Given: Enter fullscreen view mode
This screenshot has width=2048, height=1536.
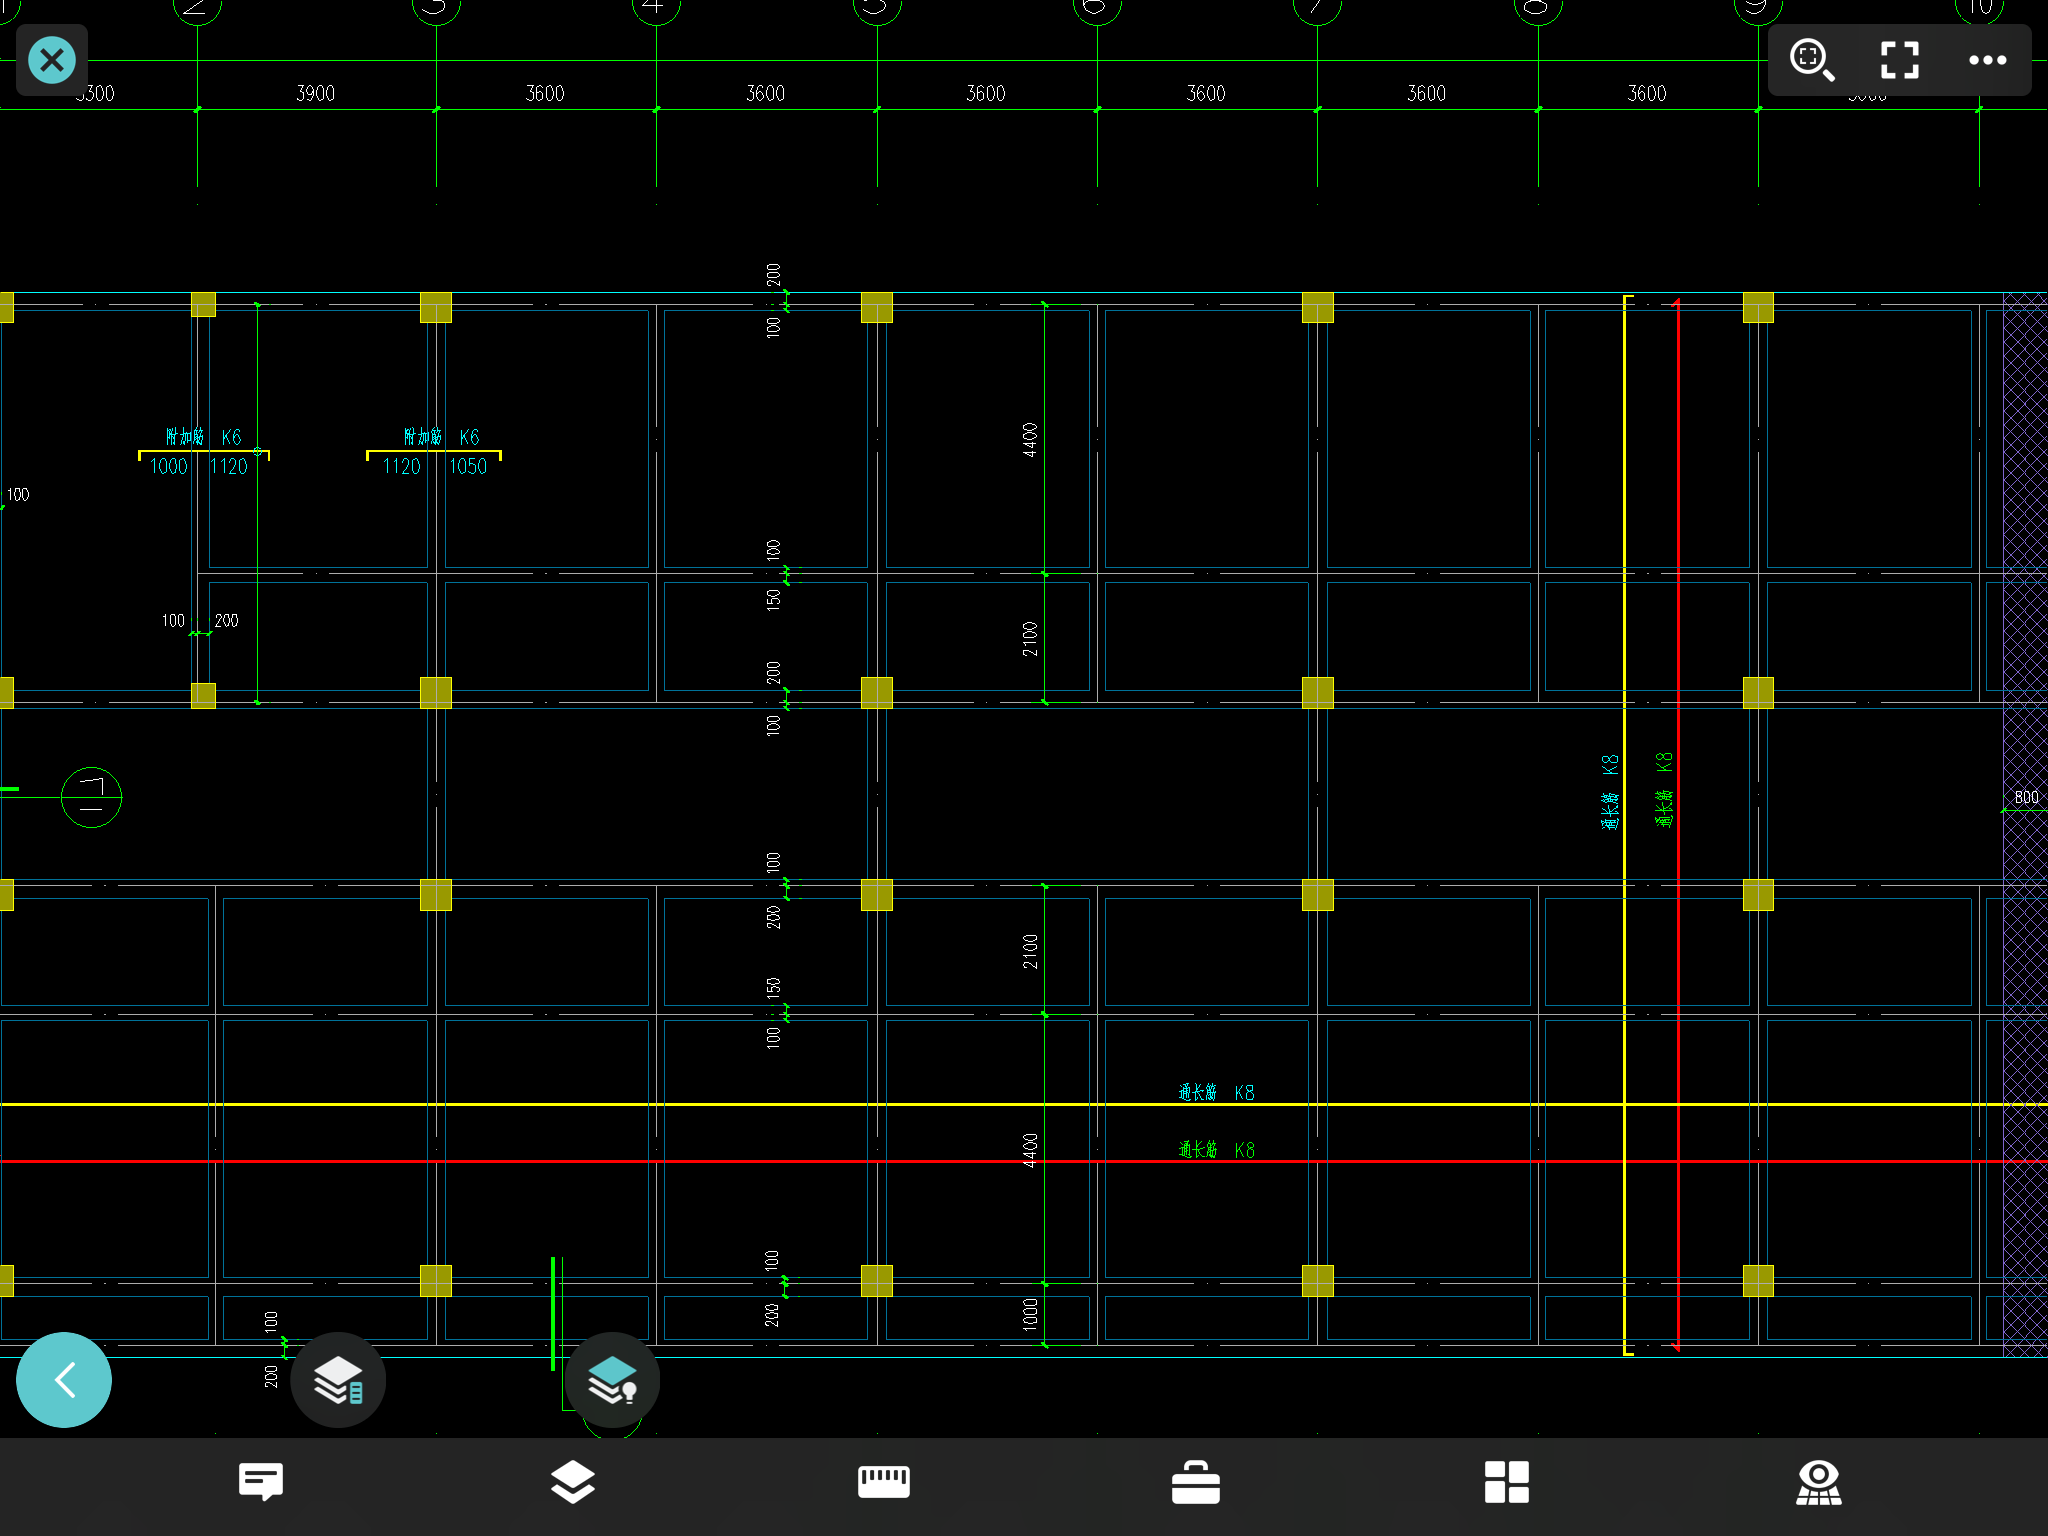Looking at the screenshot, I should [1899, 60].
